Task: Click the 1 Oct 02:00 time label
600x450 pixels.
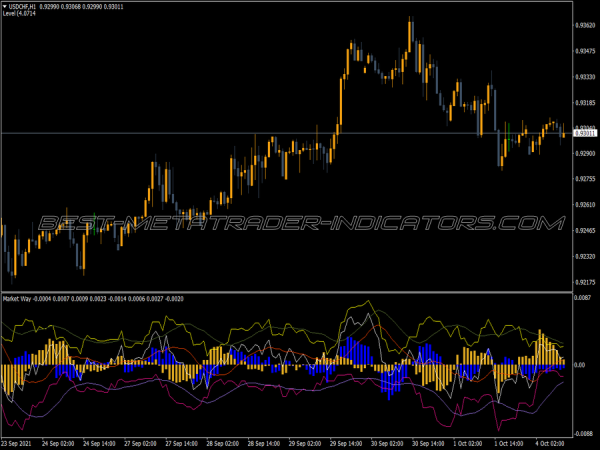Action: point(468,443)
